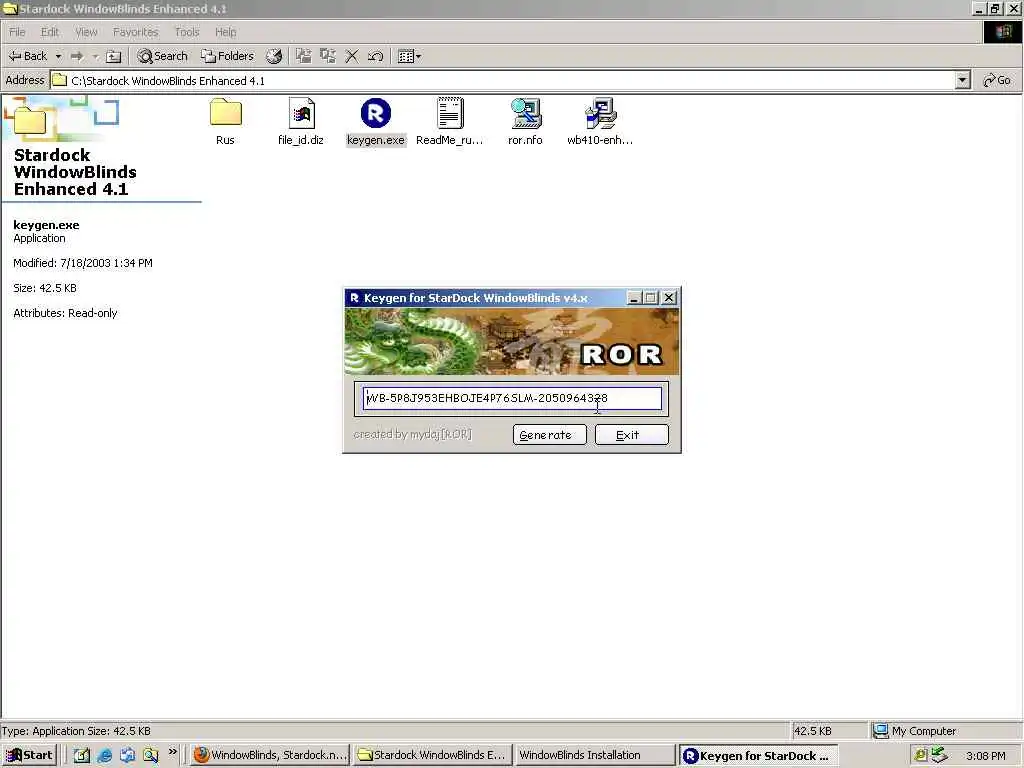Open the Favorites menu

pos(135,32)
